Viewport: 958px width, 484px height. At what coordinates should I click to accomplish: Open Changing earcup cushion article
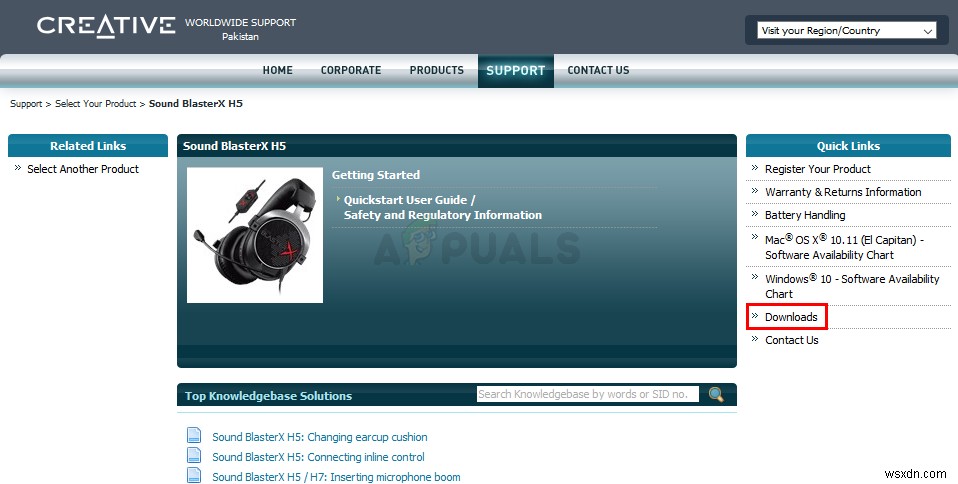(320, 437)
